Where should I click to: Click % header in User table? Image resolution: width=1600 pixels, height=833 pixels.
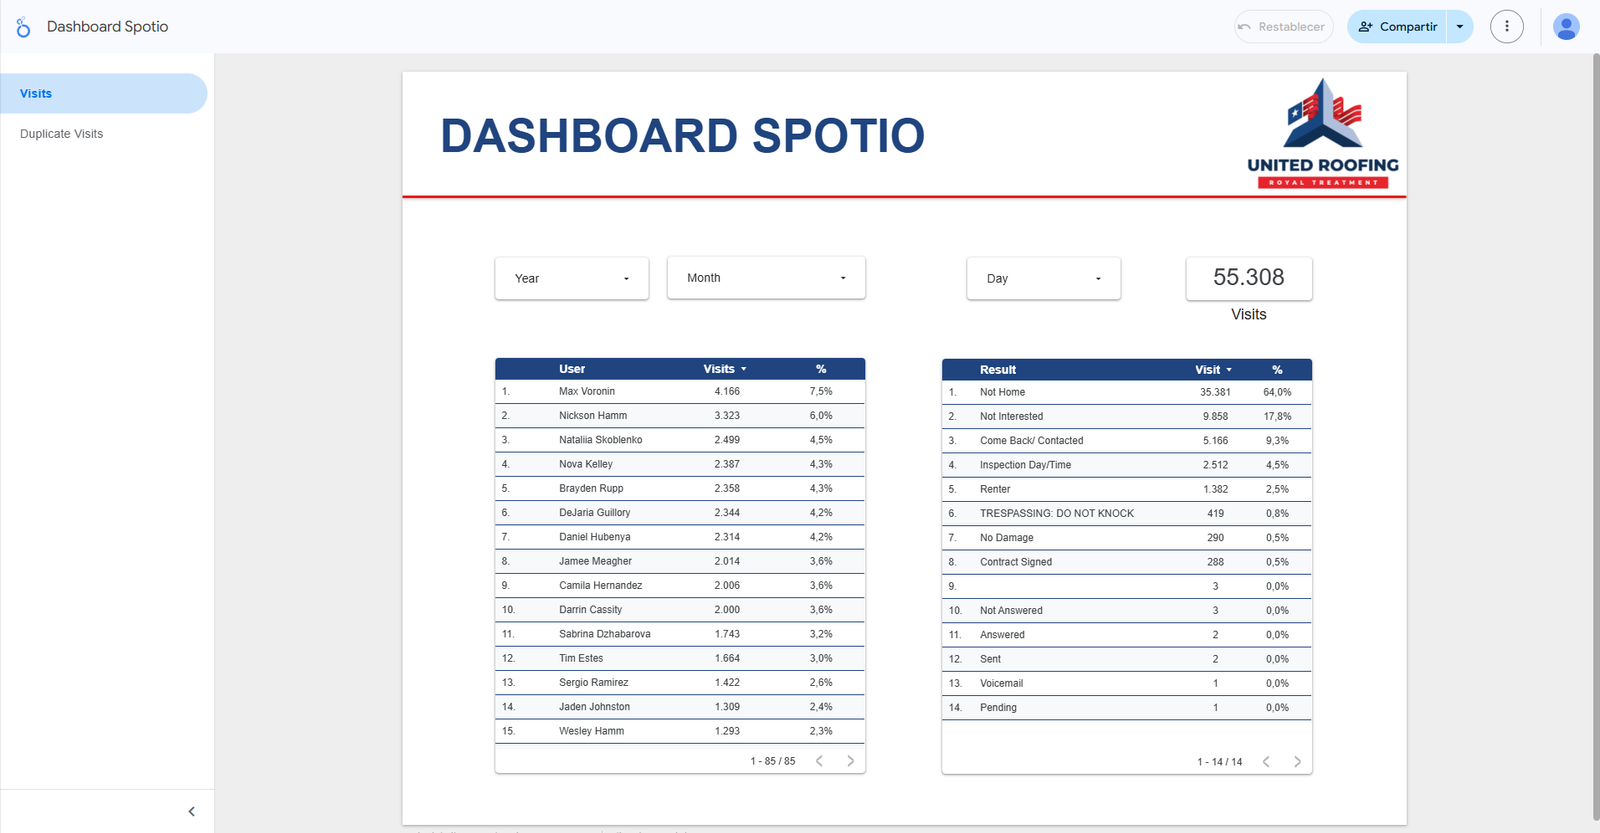[x=821, y=369]
